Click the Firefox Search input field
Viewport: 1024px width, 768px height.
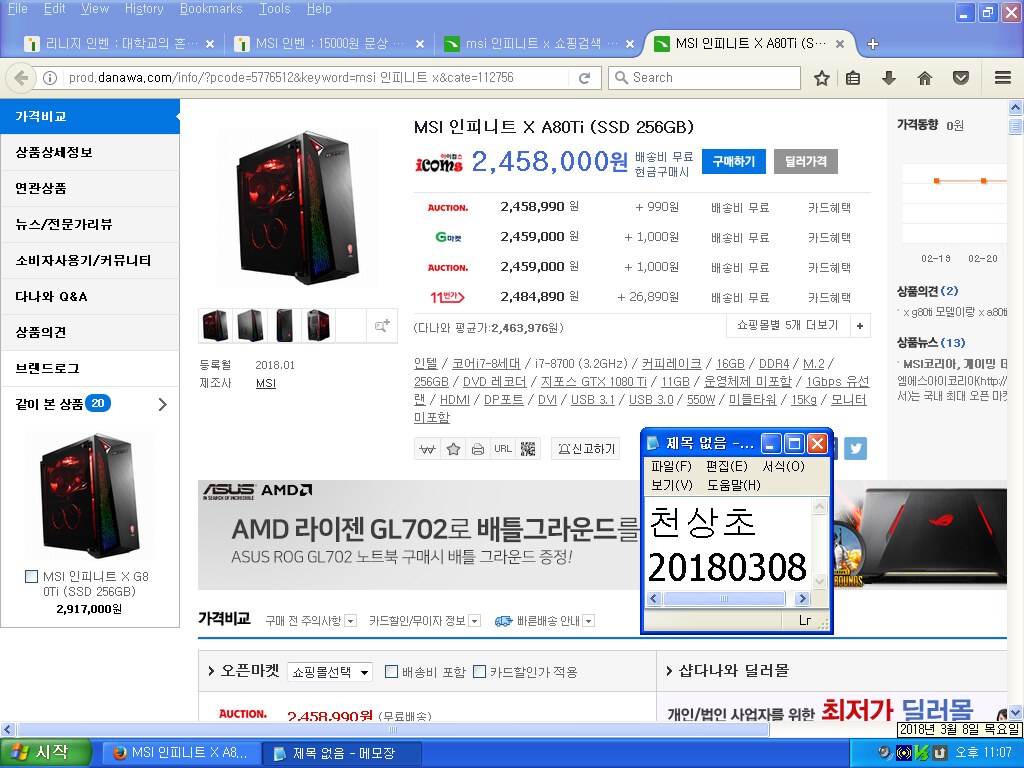point(704,78)
